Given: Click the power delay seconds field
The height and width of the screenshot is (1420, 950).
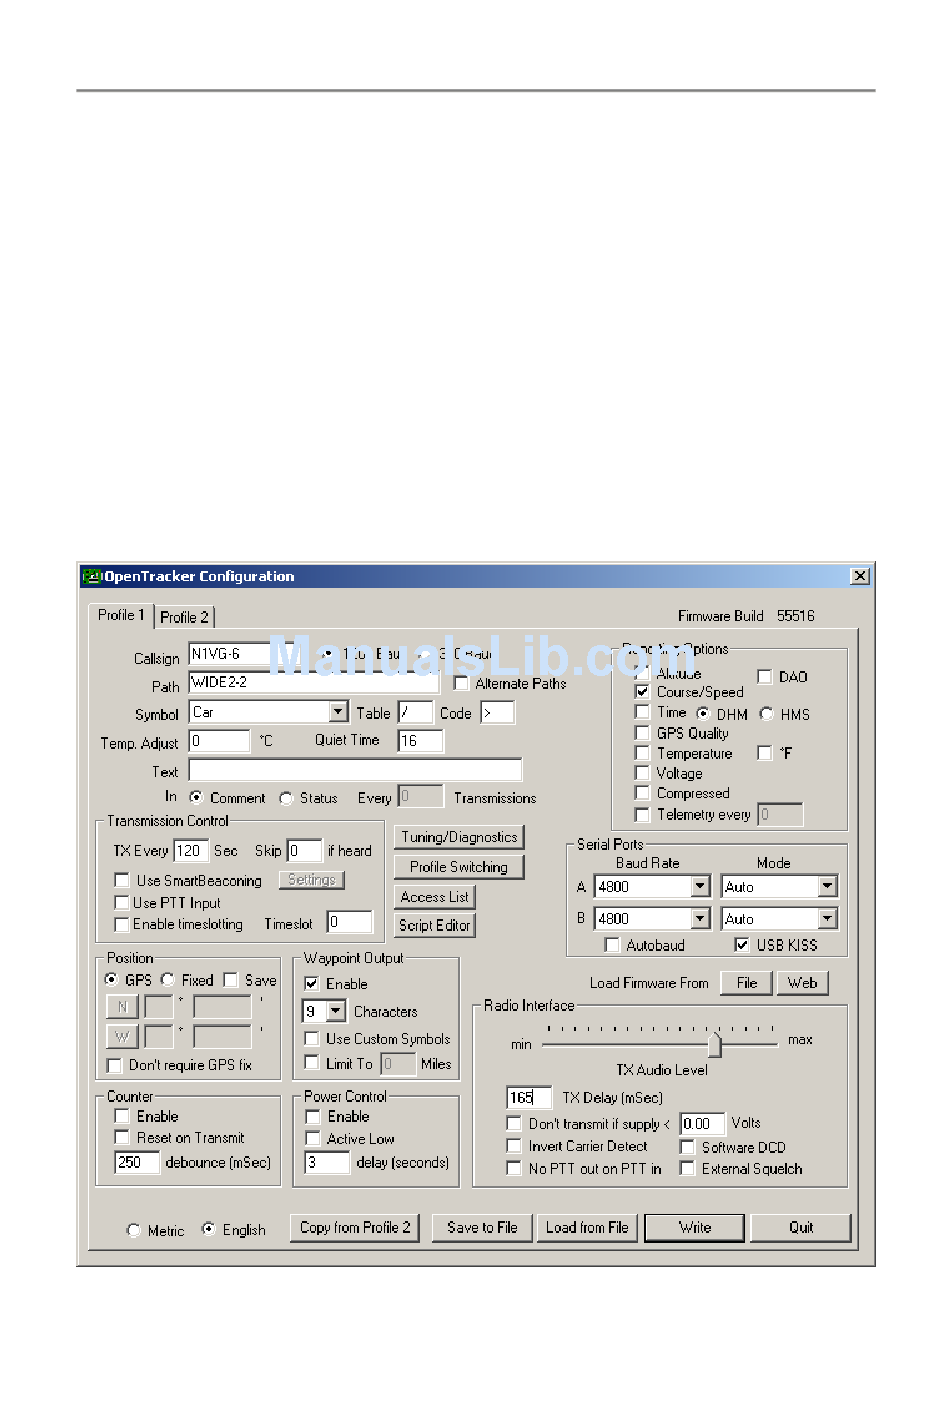Looking at the screenshot, I should (327, 1162).
